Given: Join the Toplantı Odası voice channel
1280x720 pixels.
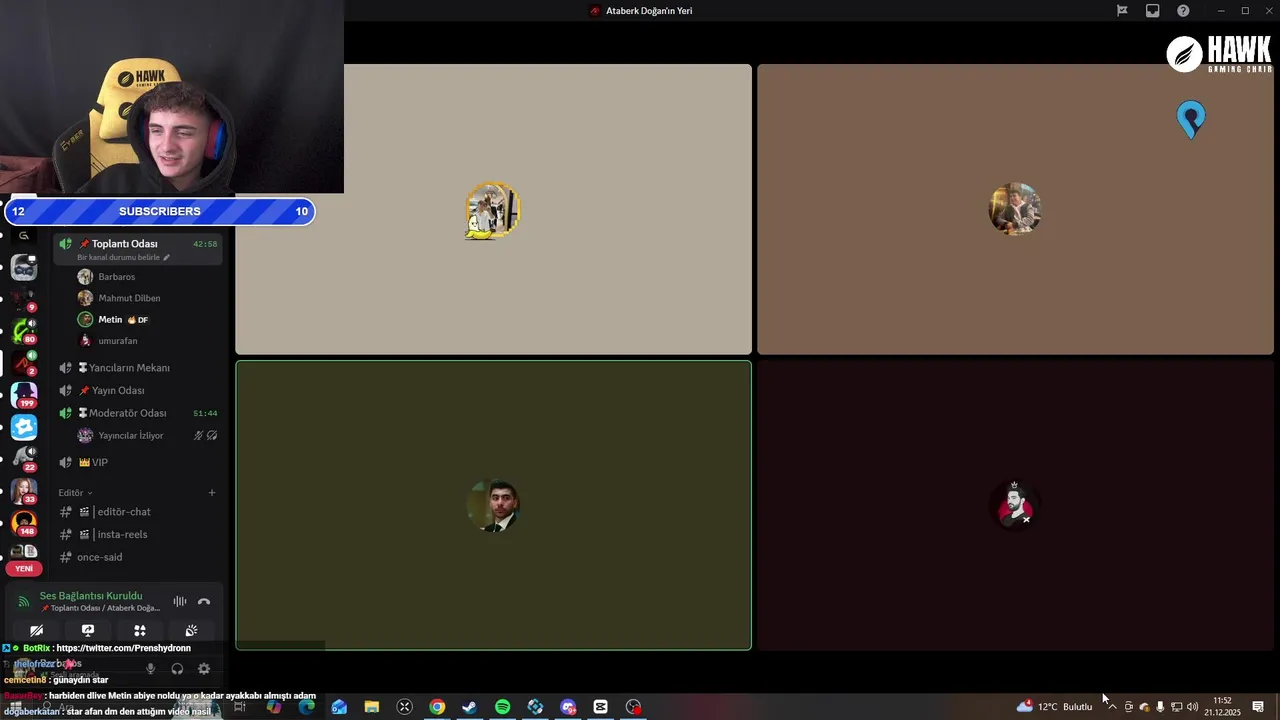Looking at the screenshot, I should point(137,249).
